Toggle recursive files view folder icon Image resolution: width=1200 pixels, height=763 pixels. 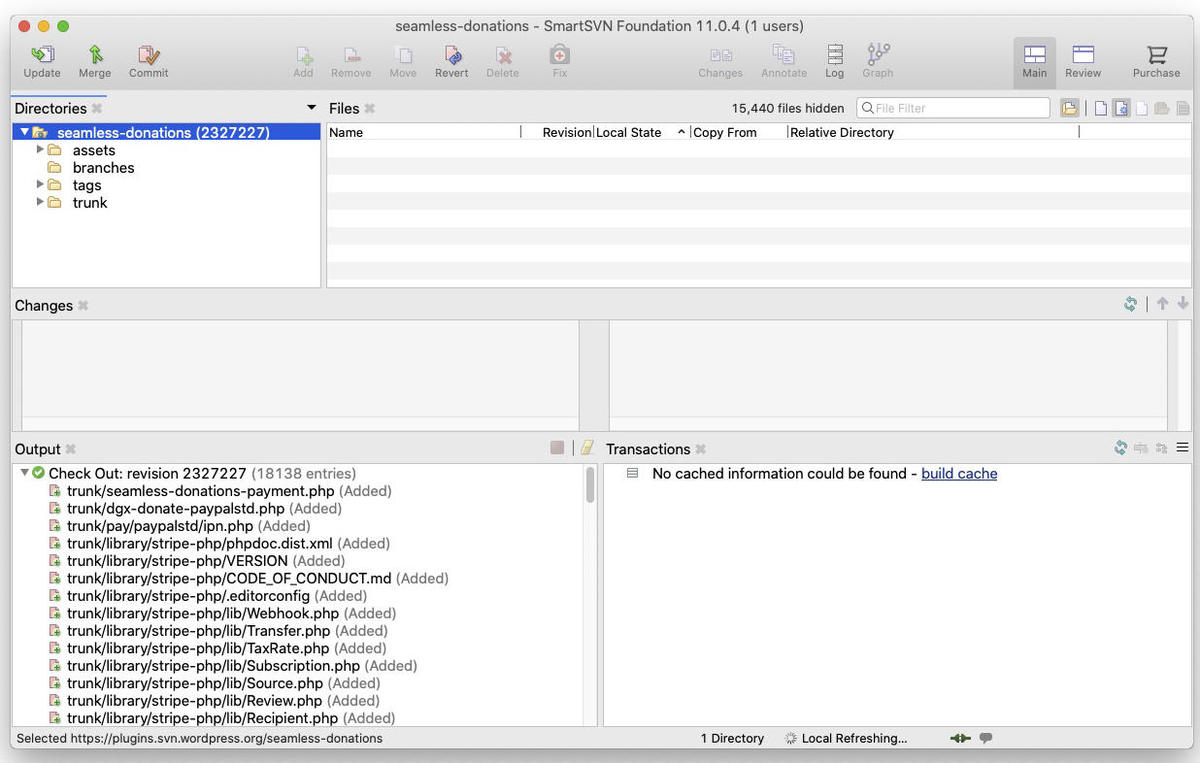click(1069, 108)
